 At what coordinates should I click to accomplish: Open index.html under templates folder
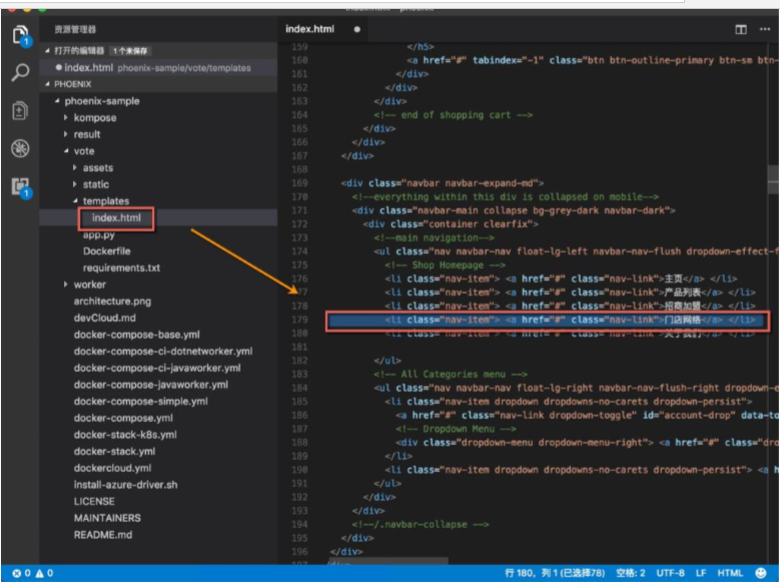(x=116, y=218)
